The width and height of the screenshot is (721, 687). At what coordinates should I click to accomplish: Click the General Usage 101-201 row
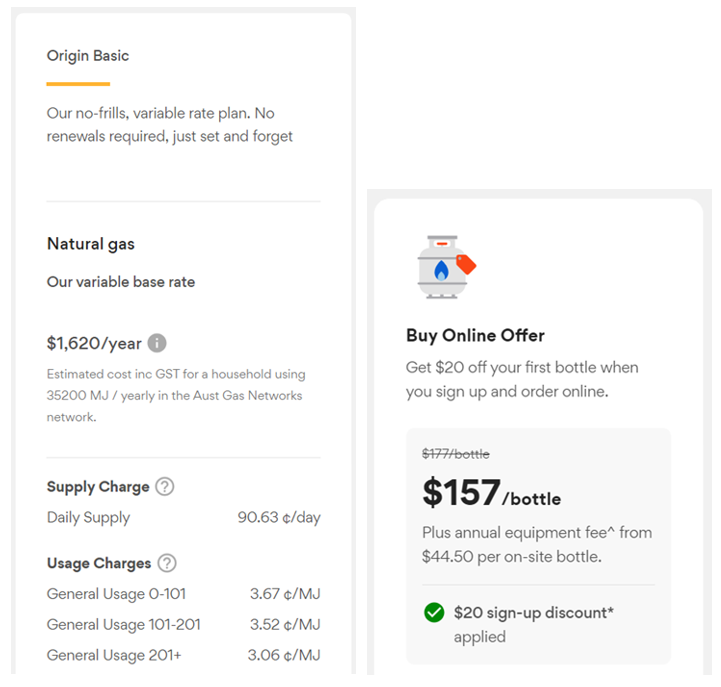183,625
